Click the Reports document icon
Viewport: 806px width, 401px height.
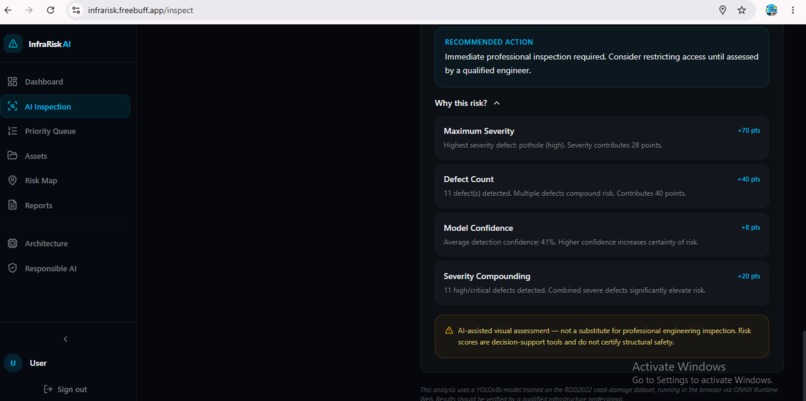click(x=13, y=205)
